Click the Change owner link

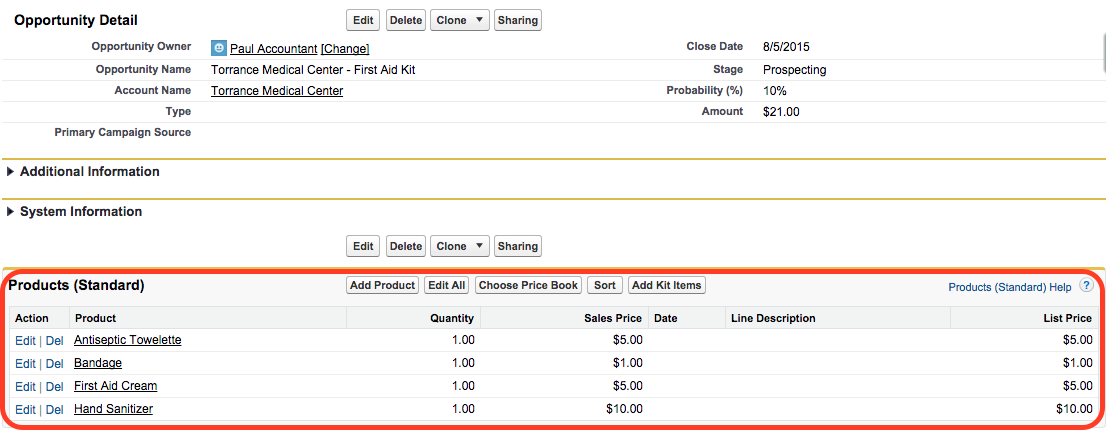(x=345, y=49)
